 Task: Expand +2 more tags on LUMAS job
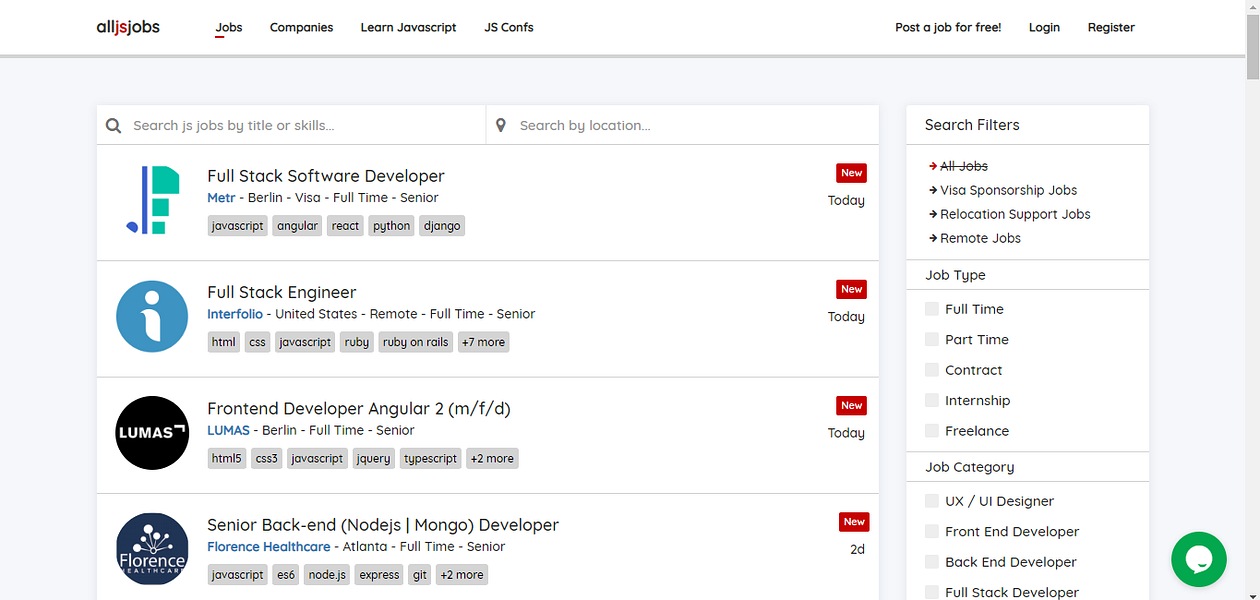492,459
